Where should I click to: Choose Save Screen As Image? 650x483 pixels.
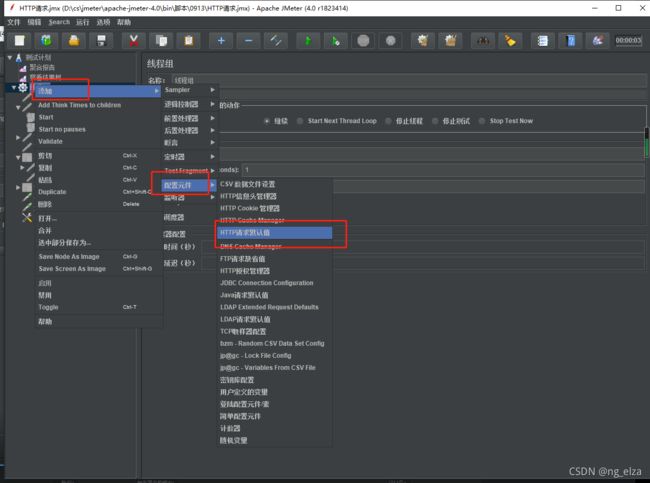pos(72,269)
